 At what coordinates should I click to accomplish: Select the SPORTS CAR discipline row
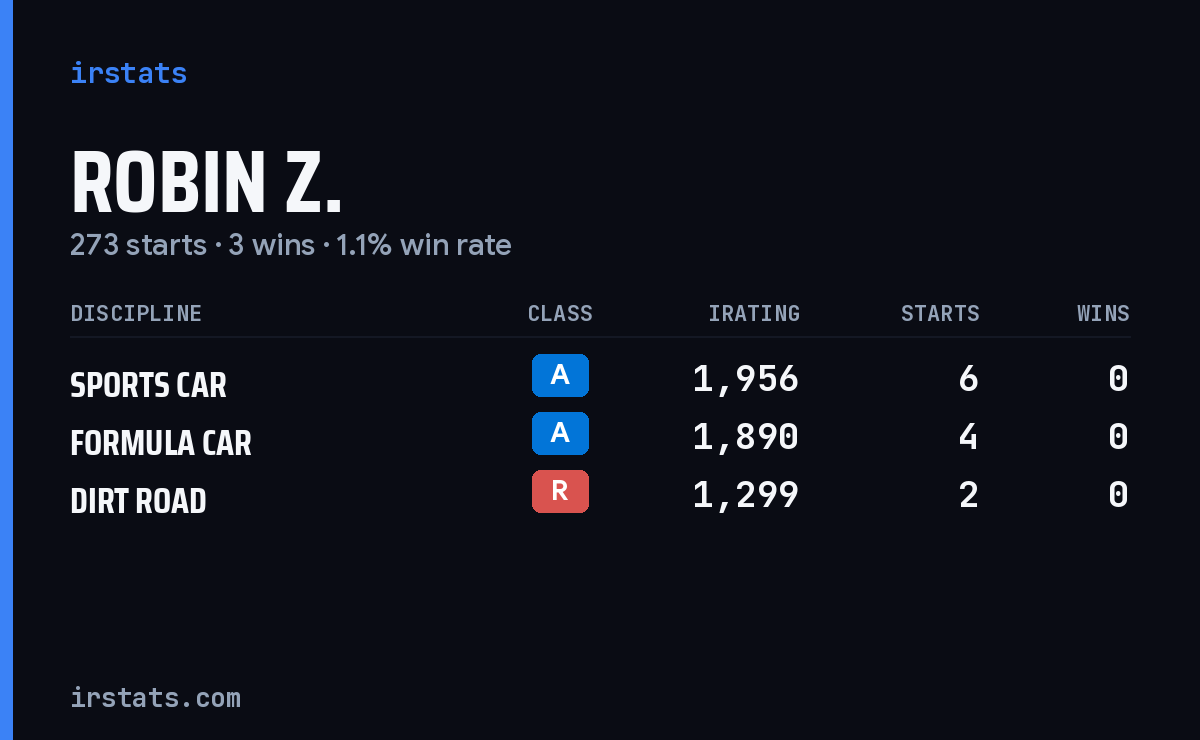point(600,380)
